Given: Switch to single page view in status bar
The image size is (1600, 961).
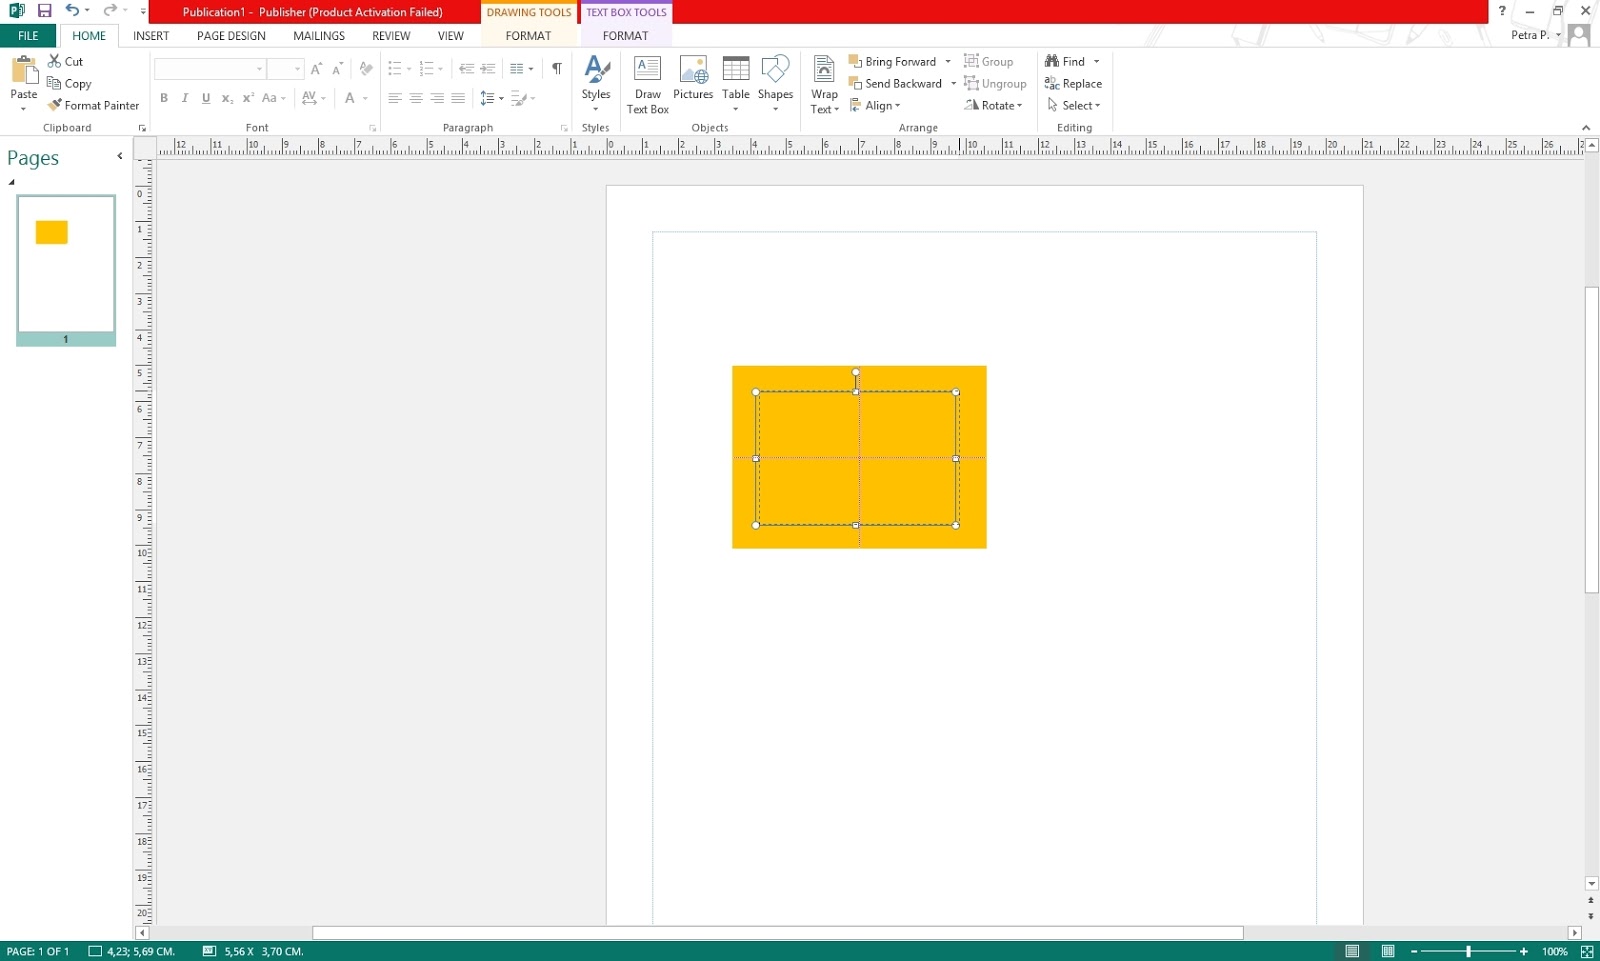Looking at the screenshot, I should (x=1352, y=951).
